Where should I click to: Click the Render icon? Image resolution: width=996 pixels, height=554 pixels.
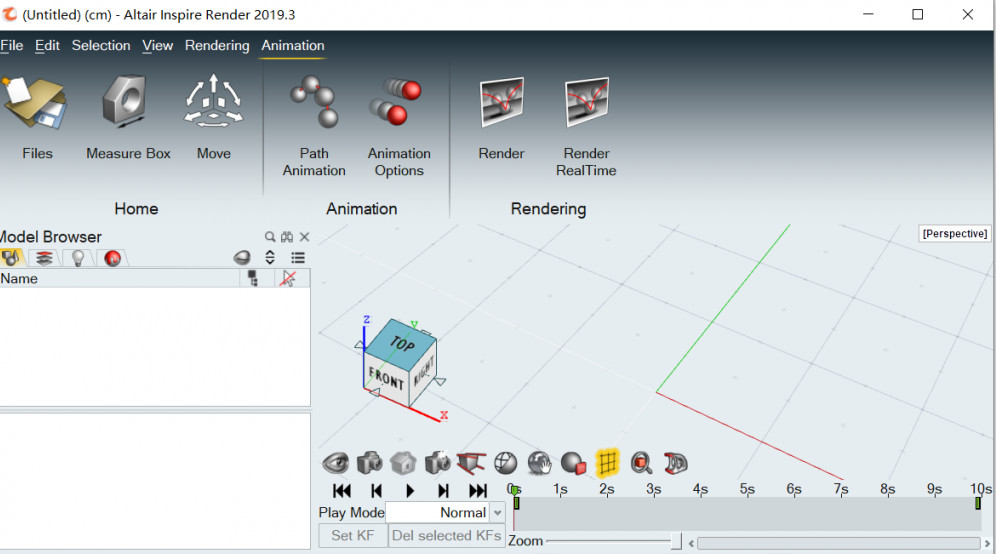pos(502,102)
